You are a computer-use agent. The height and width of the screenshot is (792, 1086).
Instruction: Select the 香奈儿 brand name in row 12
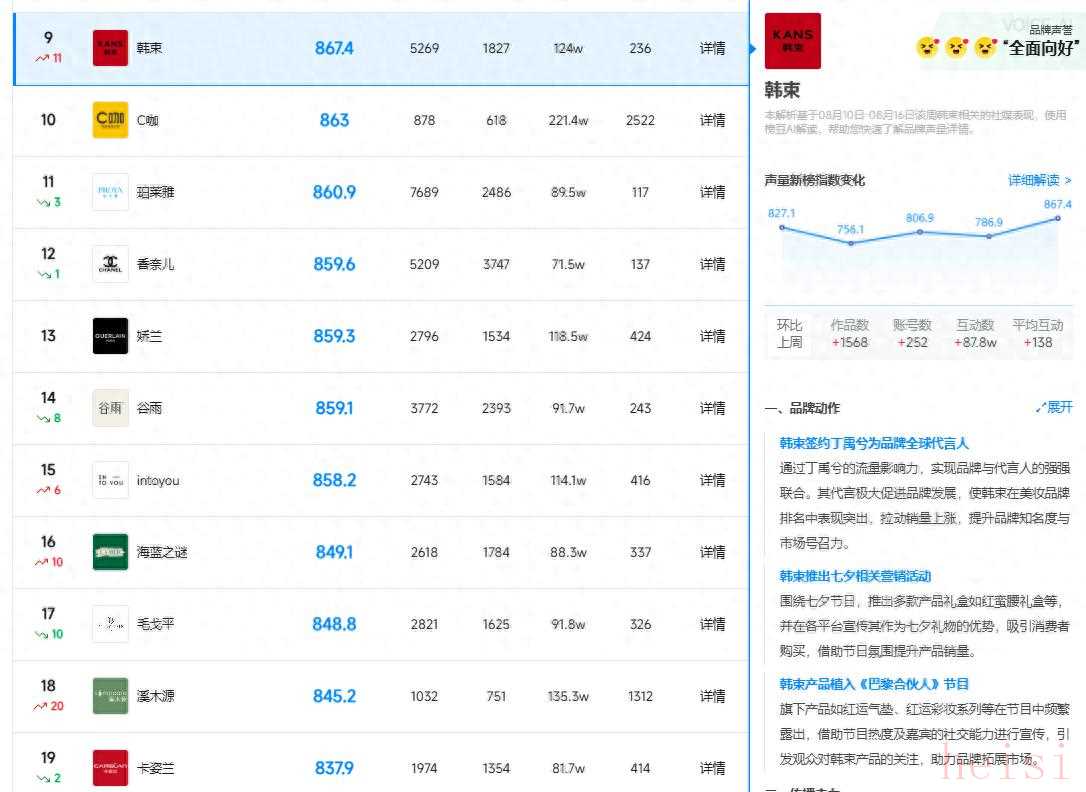pos(155,264)
